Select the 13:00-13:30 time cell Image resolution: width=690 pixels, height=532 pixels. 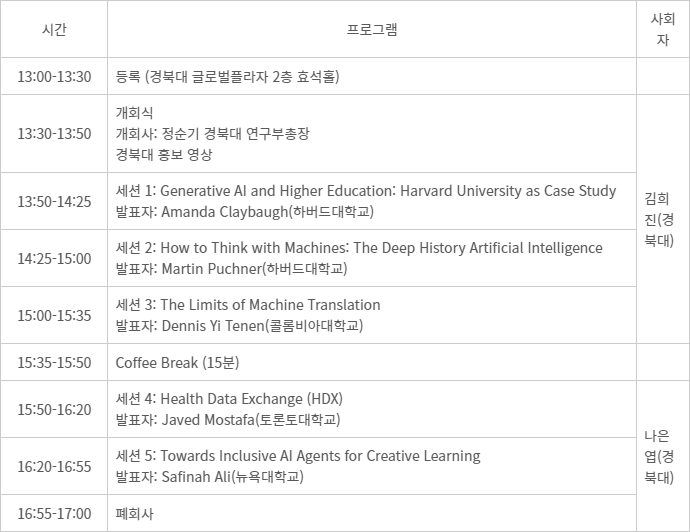pyautogui.click(x=54, y=76)
